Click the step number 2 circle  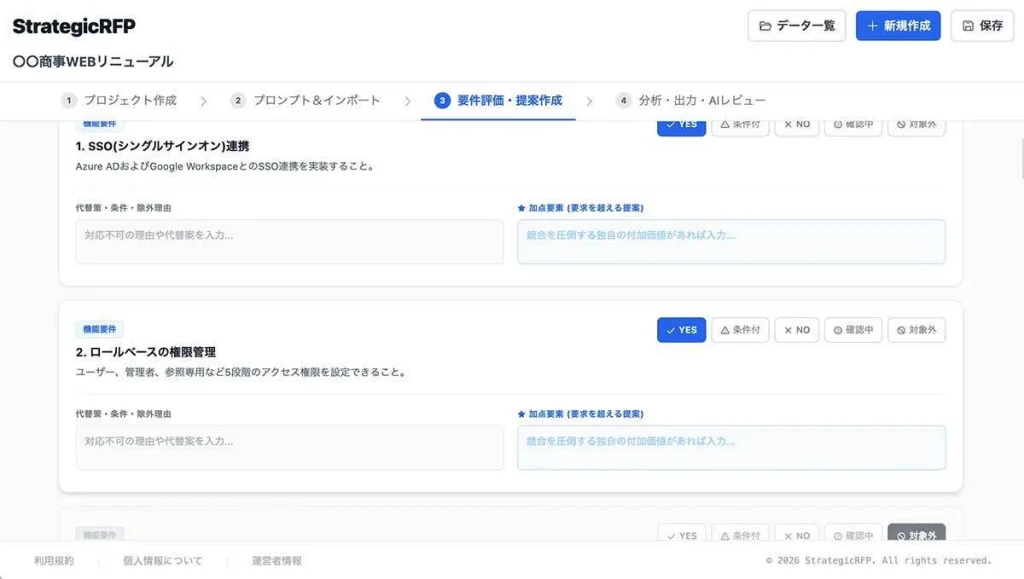click(x=238, y=100)
